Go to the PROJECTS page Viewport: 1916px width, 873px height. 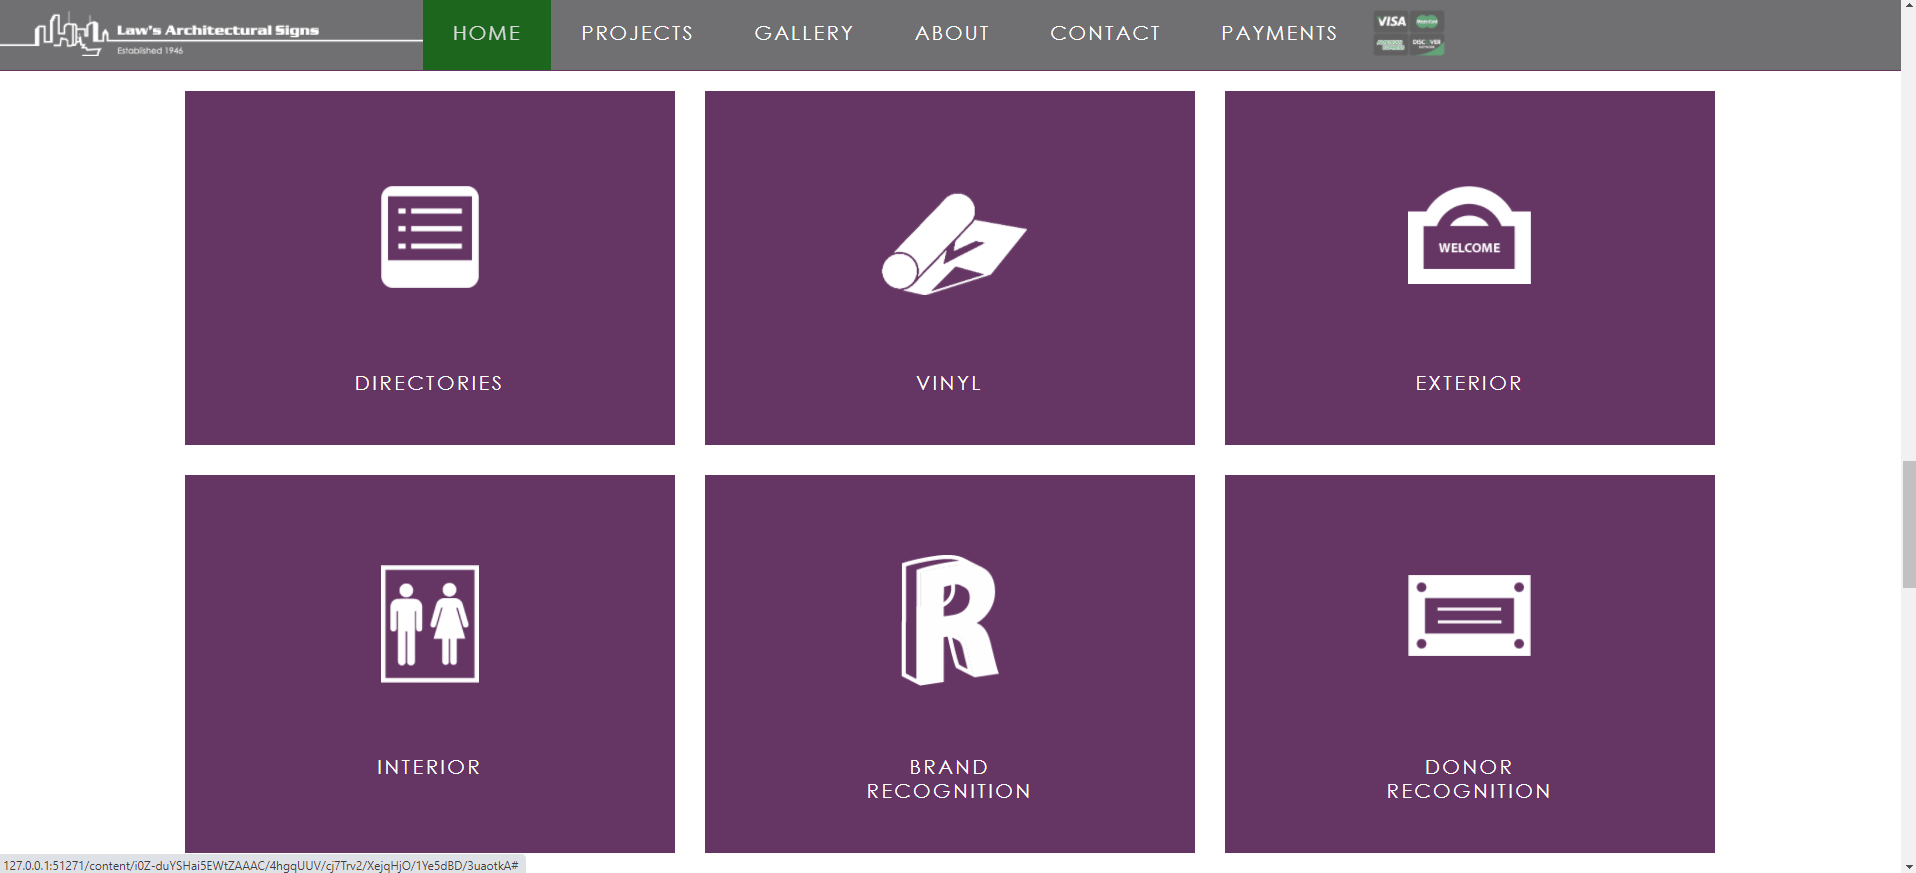637,34
